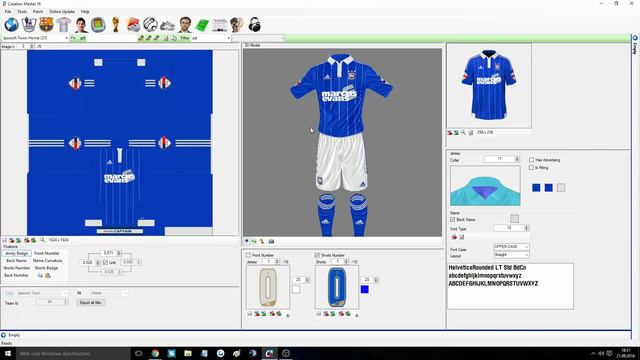Screen dimensions: 640x360
Task: Expand the Filter All dropdown
Action: (x=229, y=38)
